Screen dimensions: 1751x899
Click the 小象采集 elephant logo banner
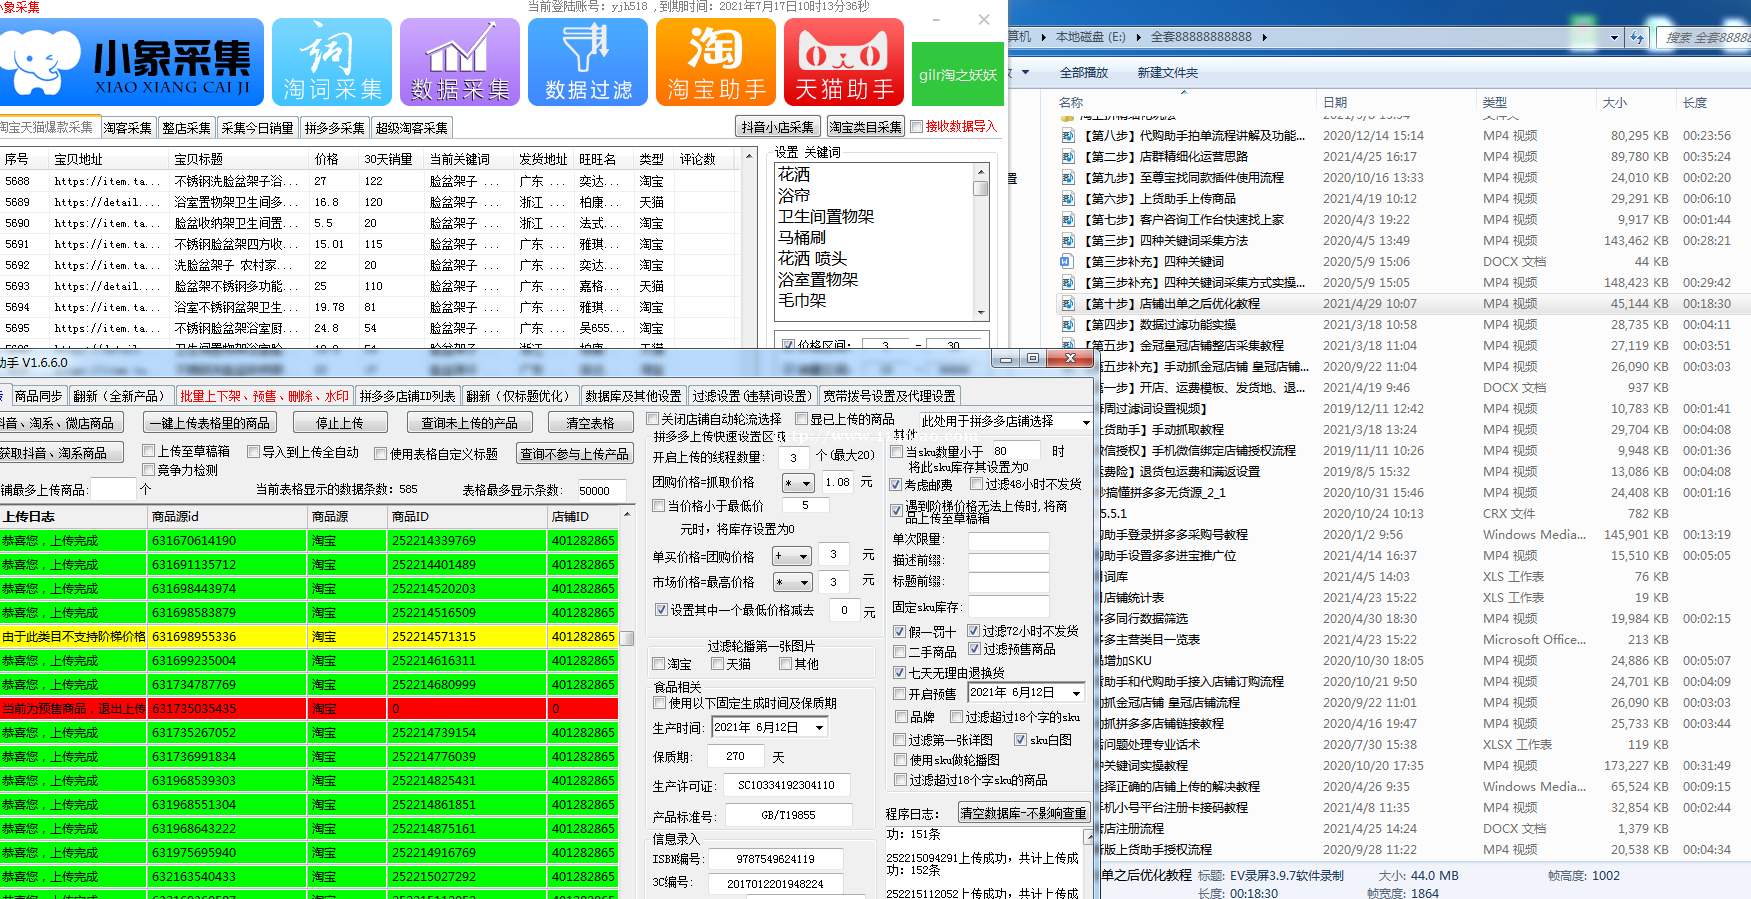(x=131, y=62)
